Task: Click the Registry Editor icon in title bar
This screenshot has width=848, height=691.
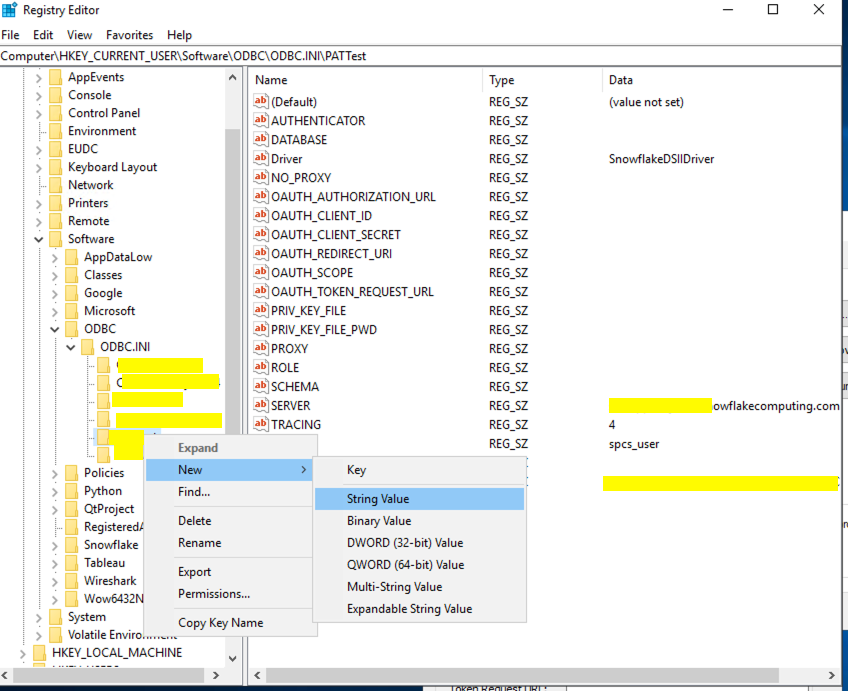Action: (x=10, y=9)
